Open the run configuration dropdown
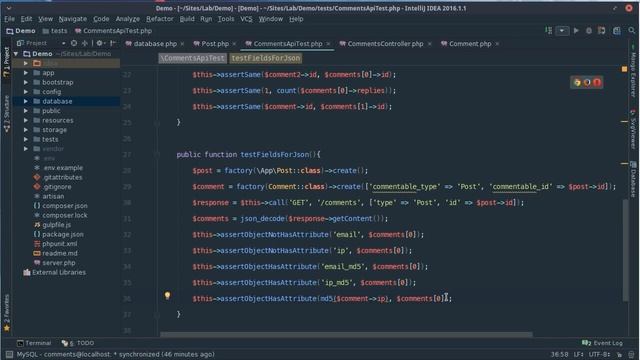Image resolution: width=640 pixels, height=360 pixels. click(562, 31)
